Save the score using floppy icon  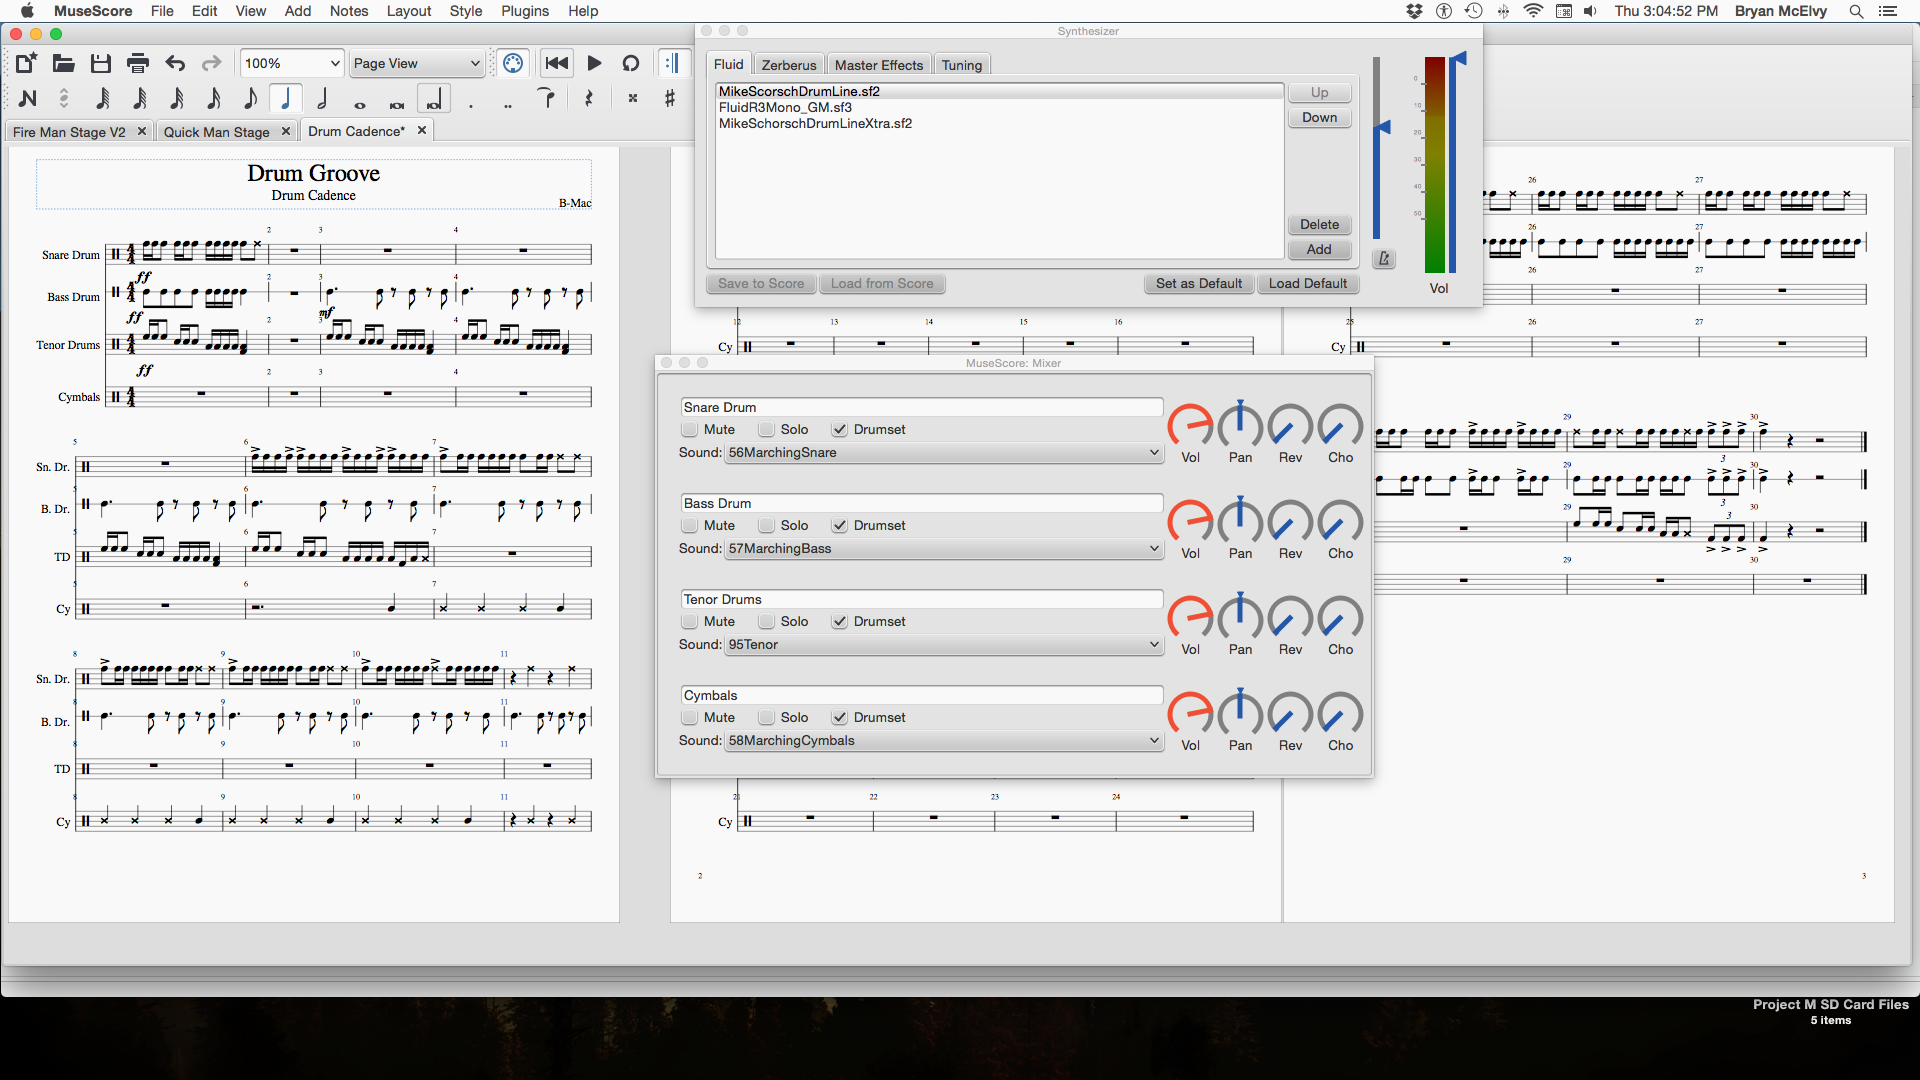coord(101,64)
